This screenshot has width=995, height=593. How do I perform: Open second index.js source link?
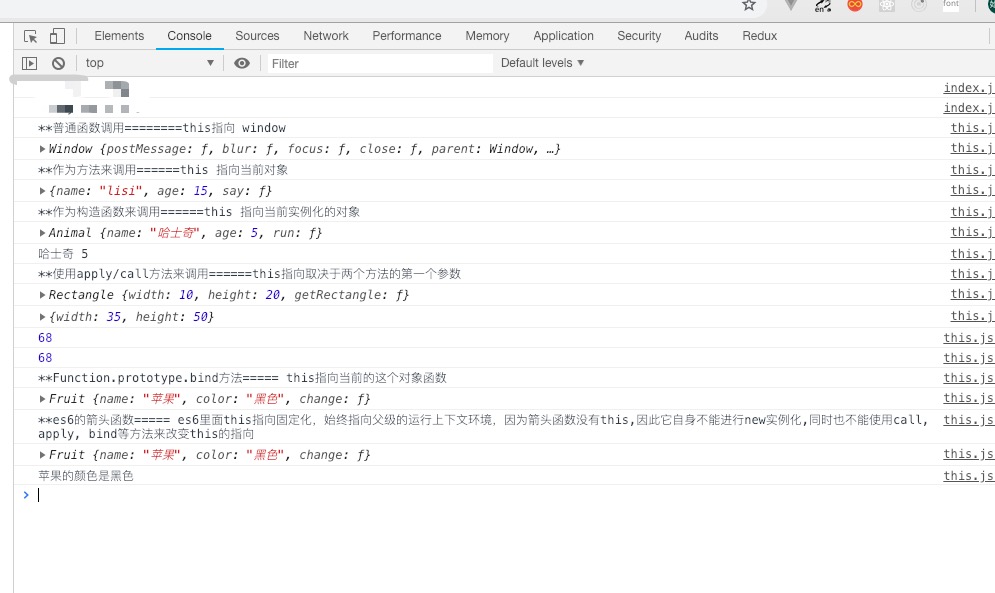pos(969,108)
